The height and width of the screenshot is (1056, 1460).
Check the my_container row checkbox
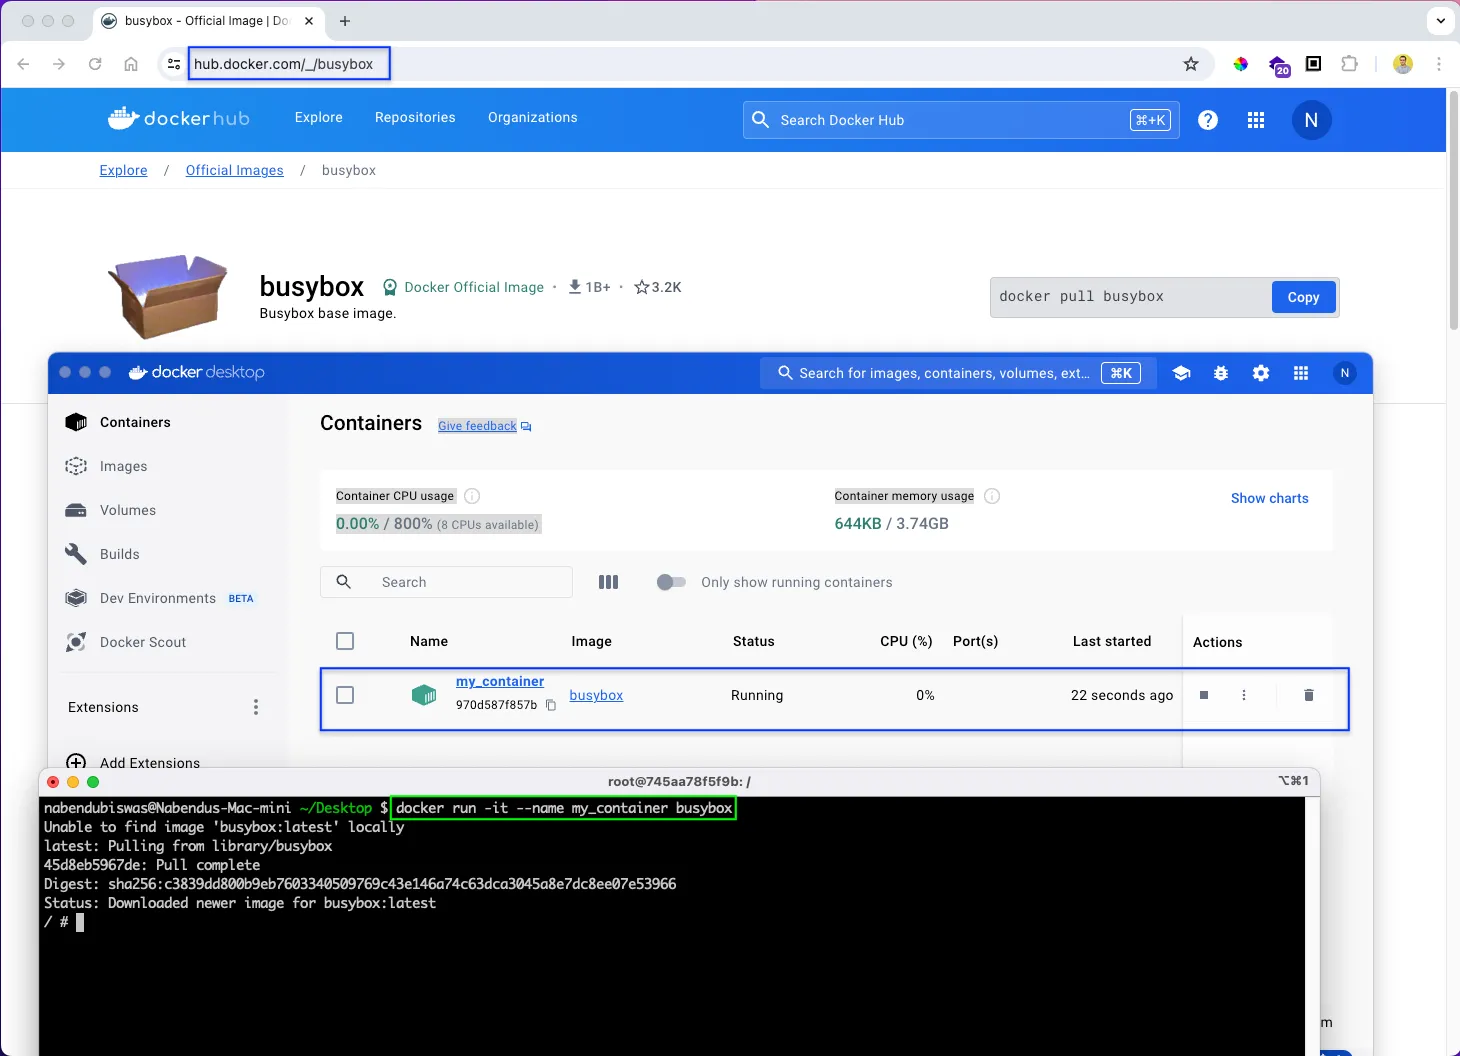(x=345, y=695)
